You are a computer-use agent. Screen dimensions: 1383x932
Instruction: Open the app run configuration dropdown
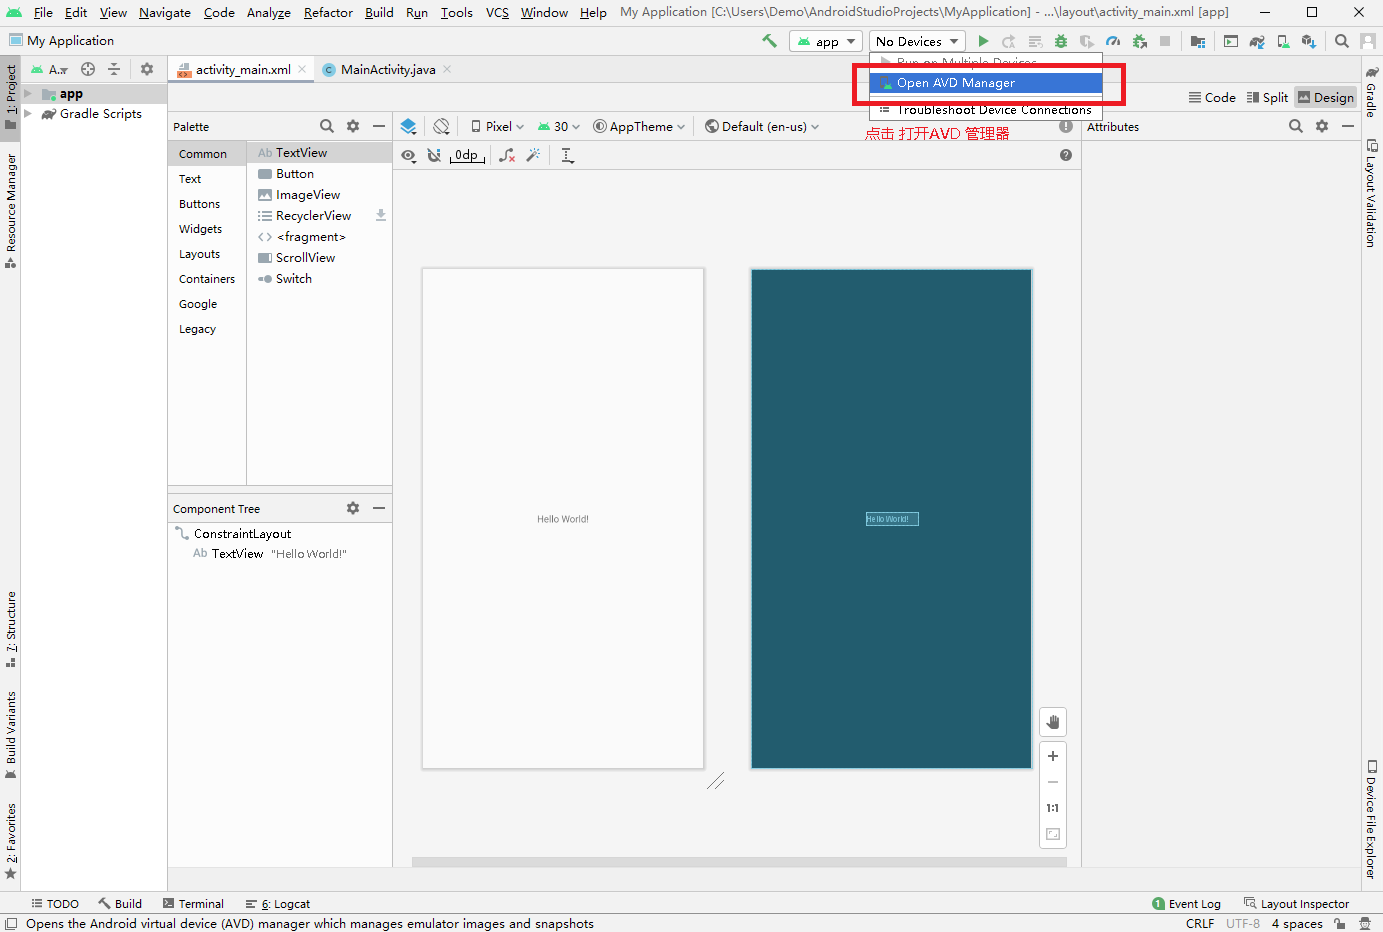tap(826, 41)
